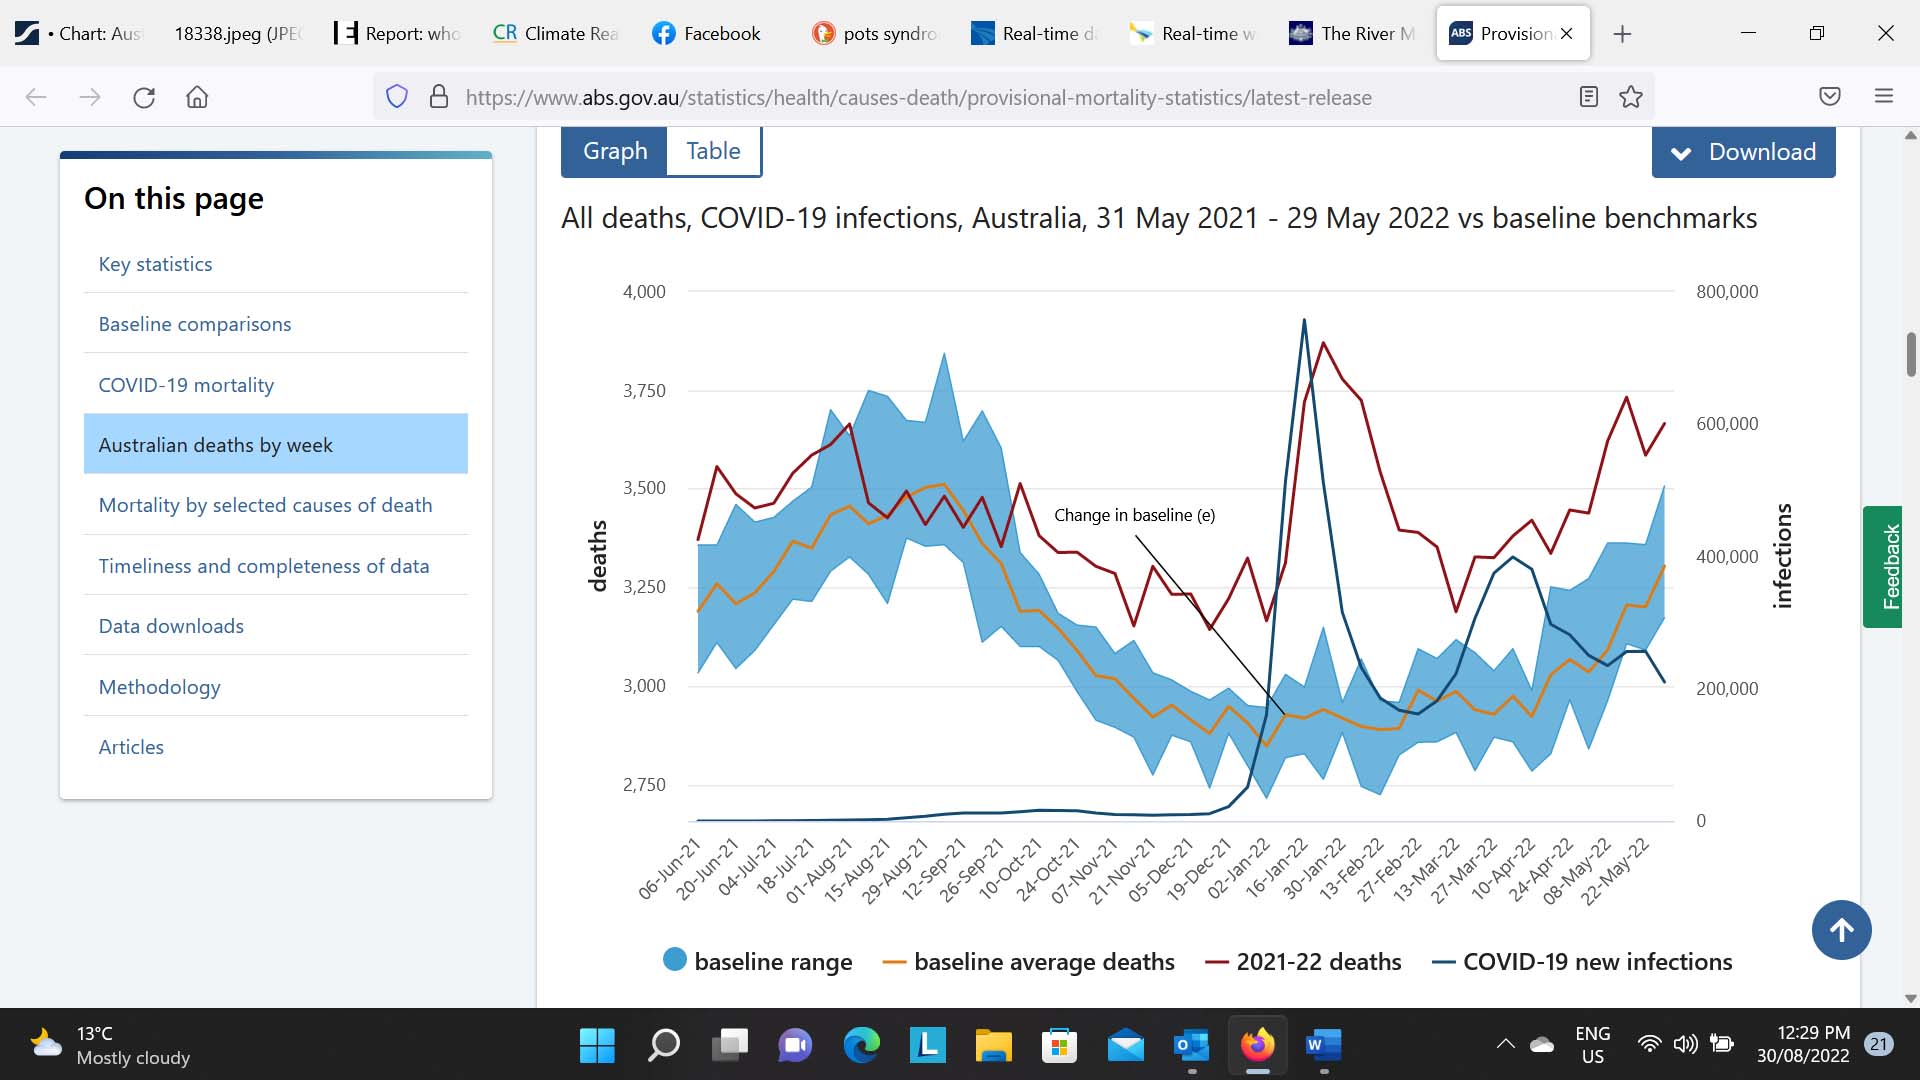Toggle baseline range series in legend
1920x1080 pixels.
tap(758, 961)
